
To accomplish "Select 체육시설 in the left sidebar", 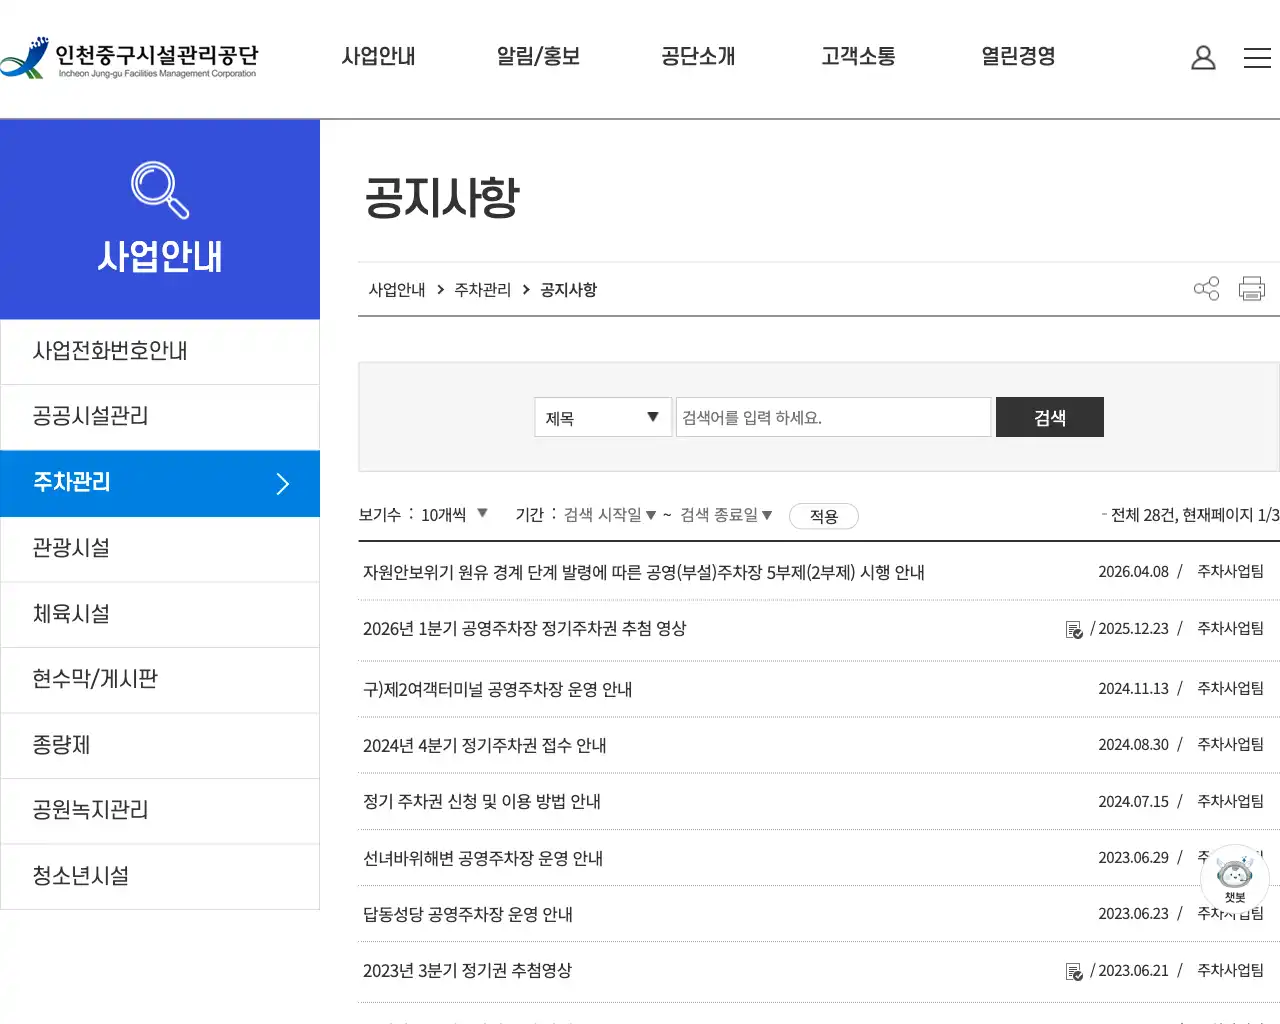I will coord(70,614).
